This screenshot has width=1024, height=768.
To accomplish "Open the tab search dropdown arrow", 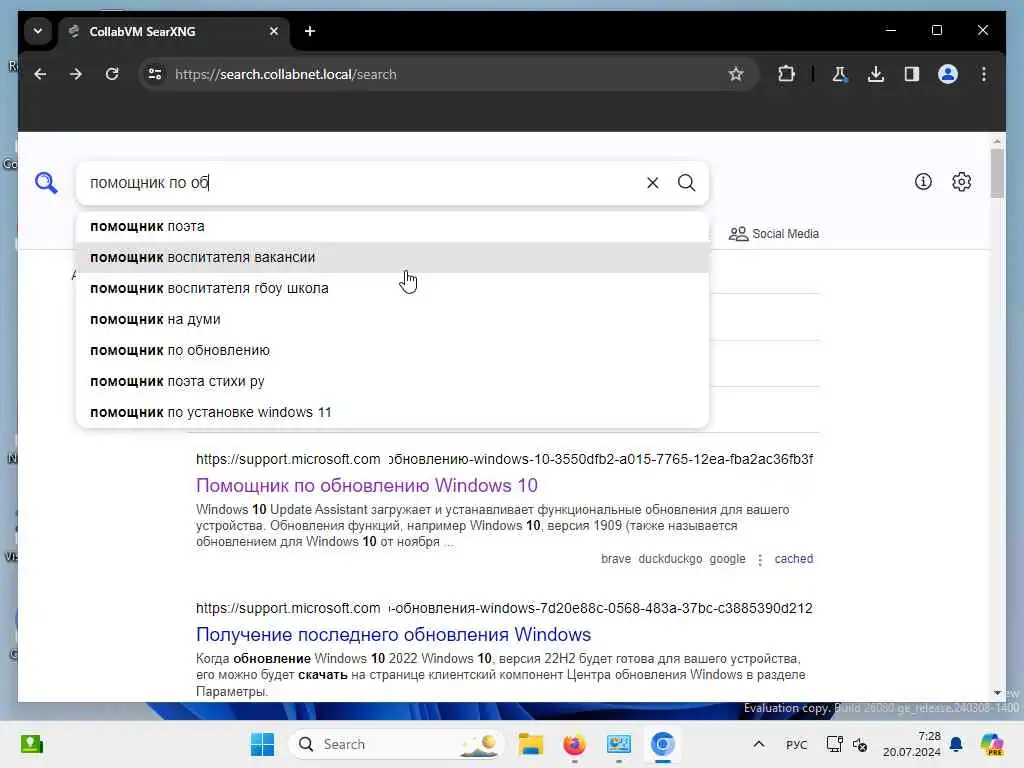I will click(38, 31).
